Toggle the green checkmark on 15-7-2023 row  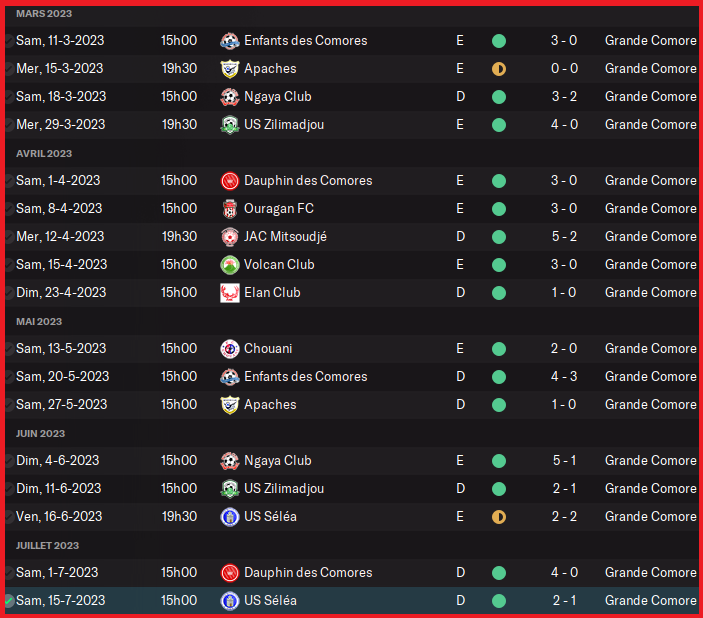tap(9, 601)
